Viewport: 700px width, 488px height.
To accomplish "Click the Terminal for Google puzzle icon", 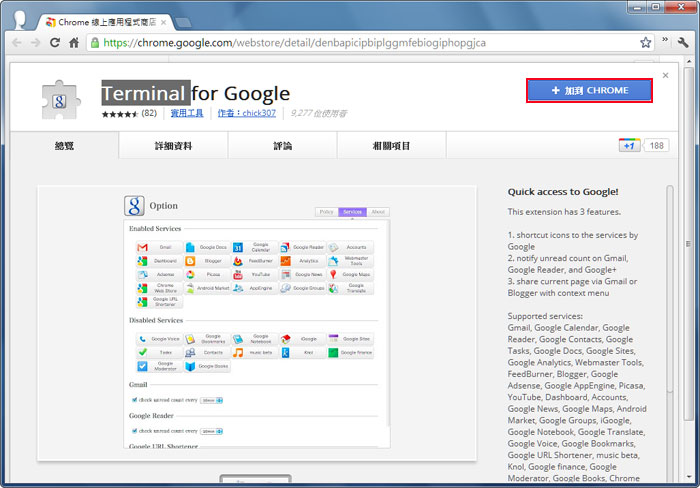I will point(61,100).
